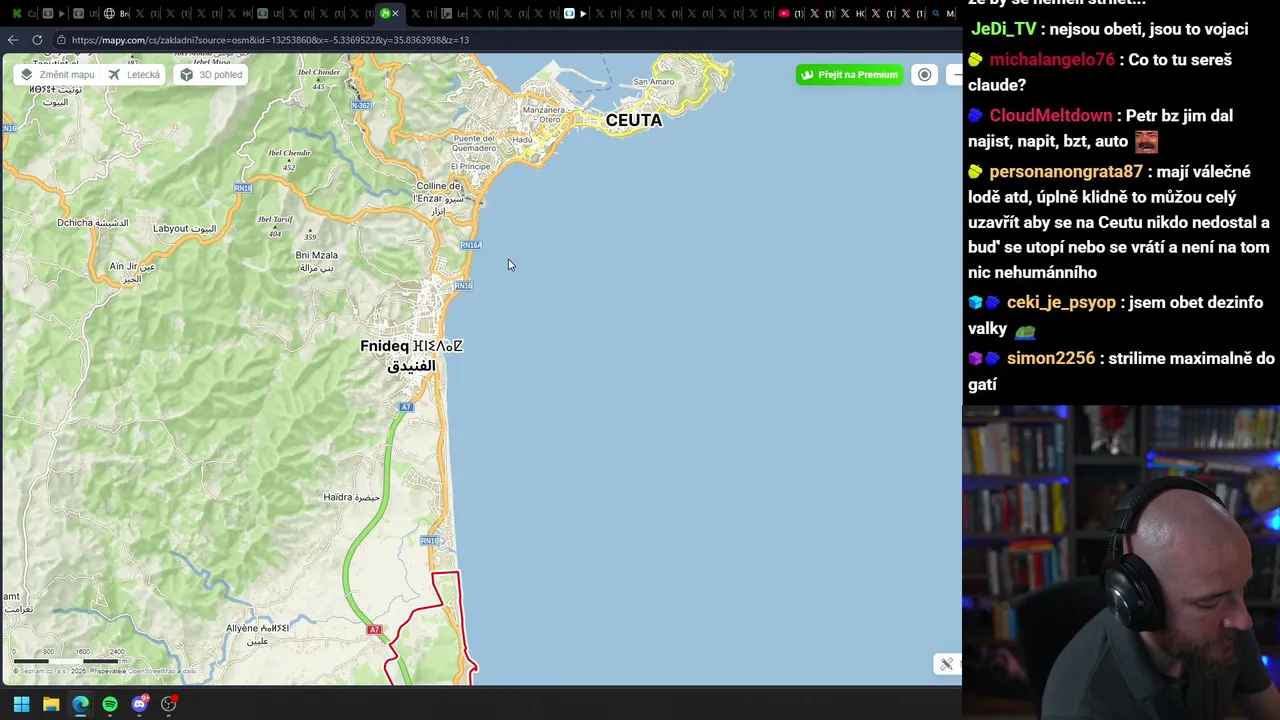Click the Labyout place label
The width and height of the screenshot is (1280, 720).
184,229
